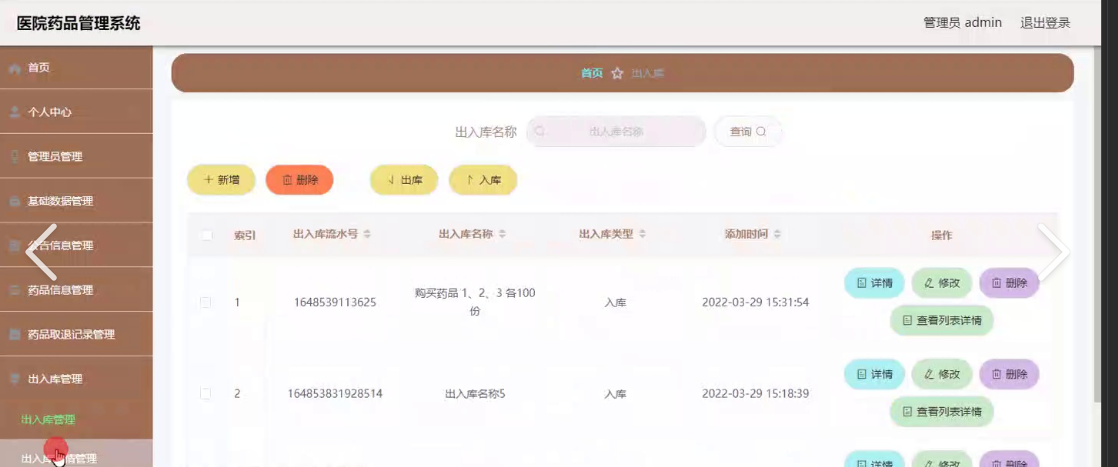This screenshot has height=467, width=1118.
Task: Click the 操作 column header
Action: pyautogui.click(x=941, y=235)
